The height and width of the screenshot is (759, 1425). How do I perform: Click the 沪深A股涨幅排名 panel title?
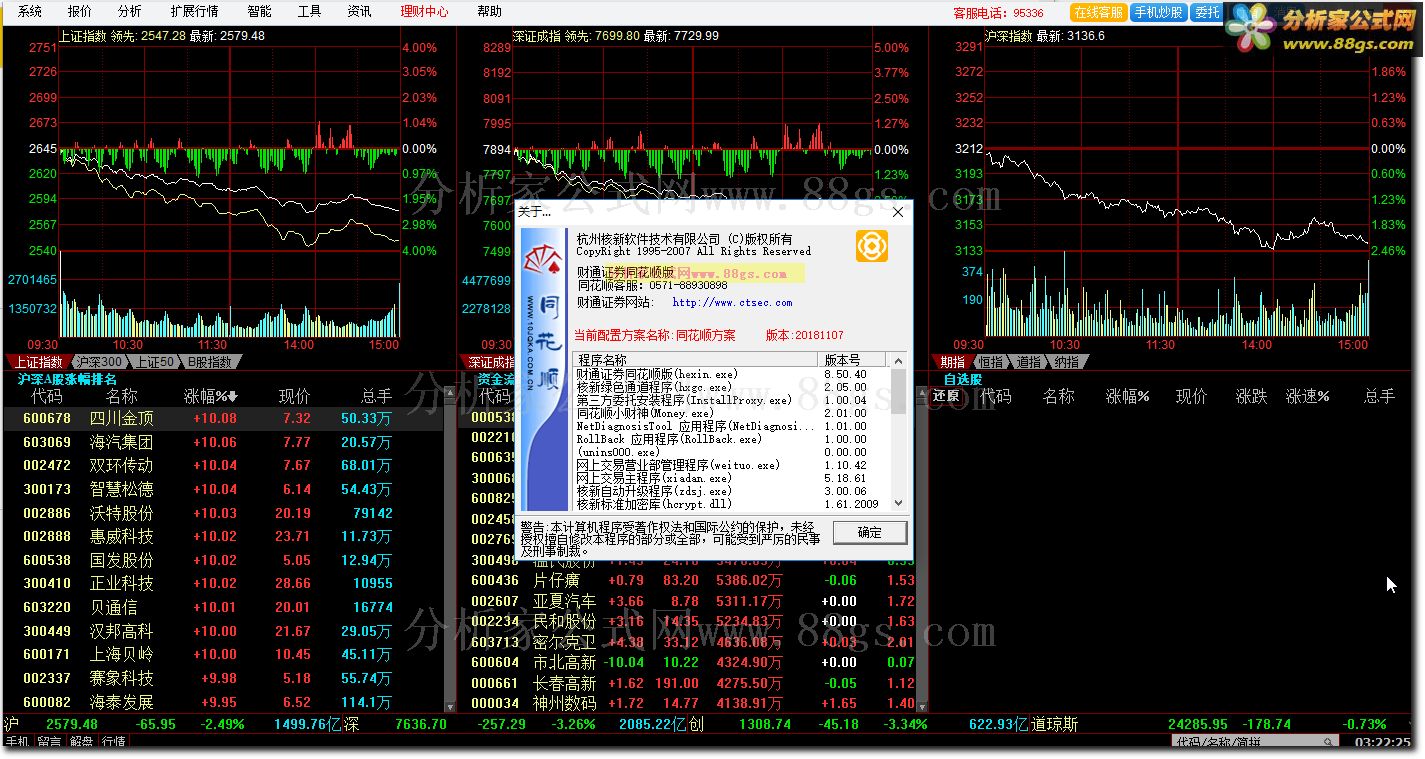[67, 379]
